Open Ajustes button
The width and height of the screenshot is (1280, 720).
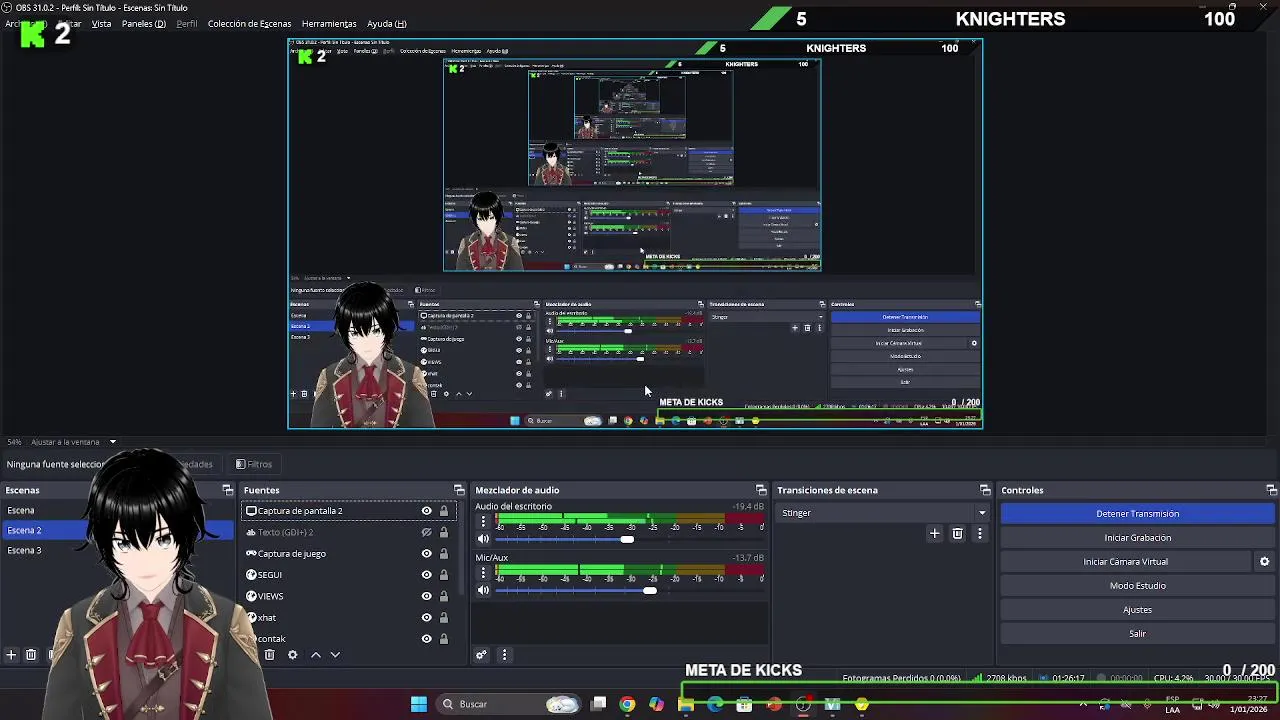[x=1137, y=610]
